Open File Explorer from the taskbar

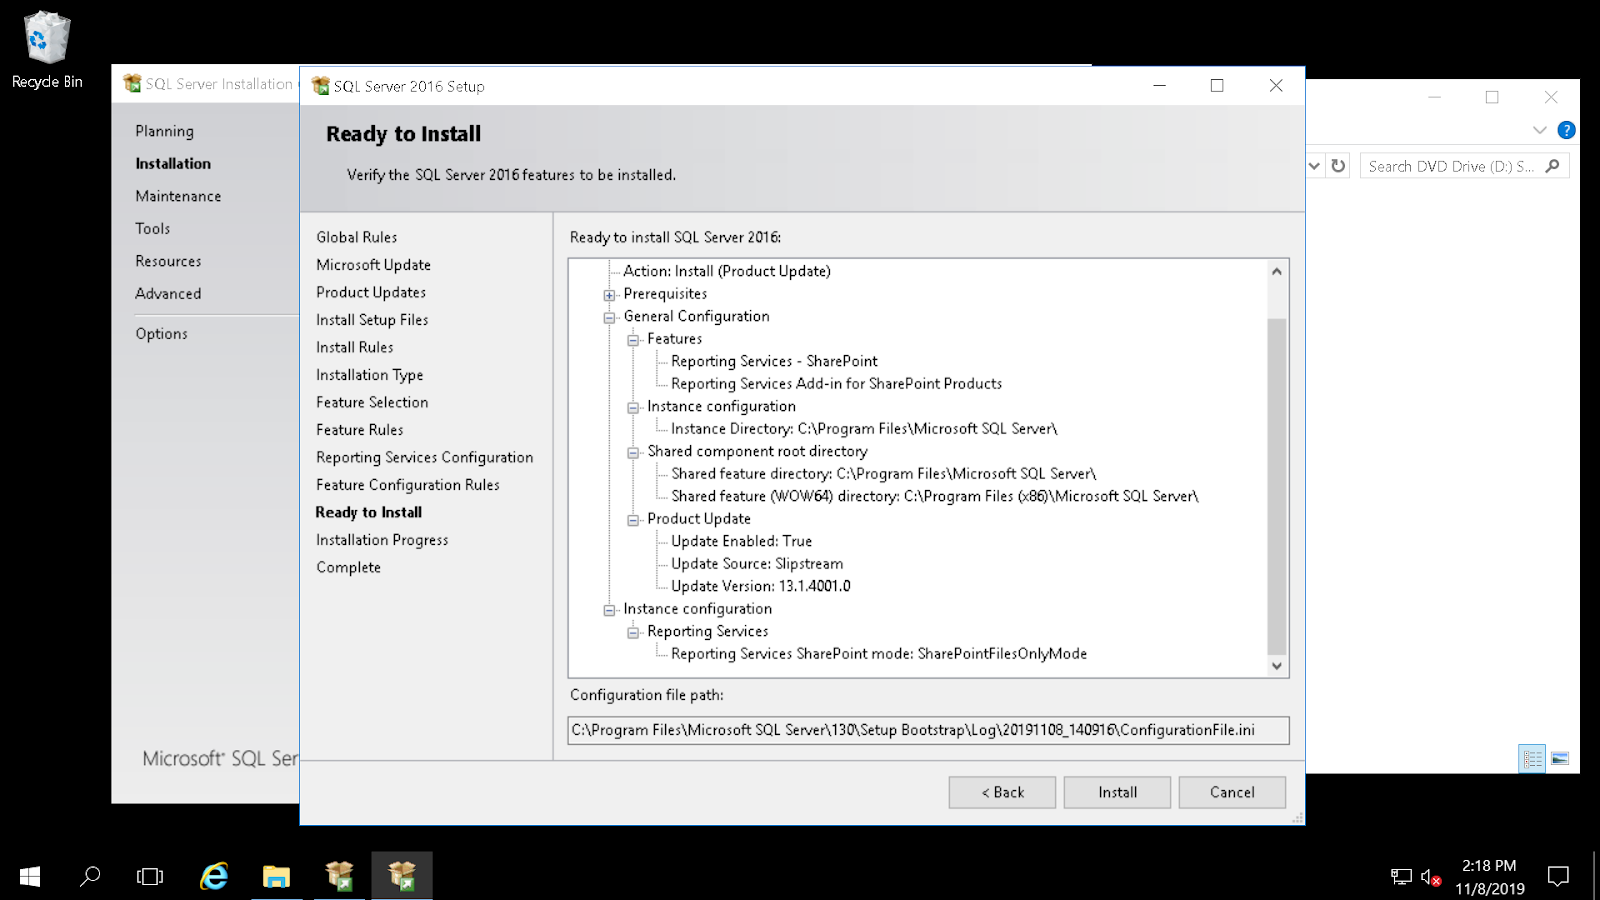pos(276,877)
